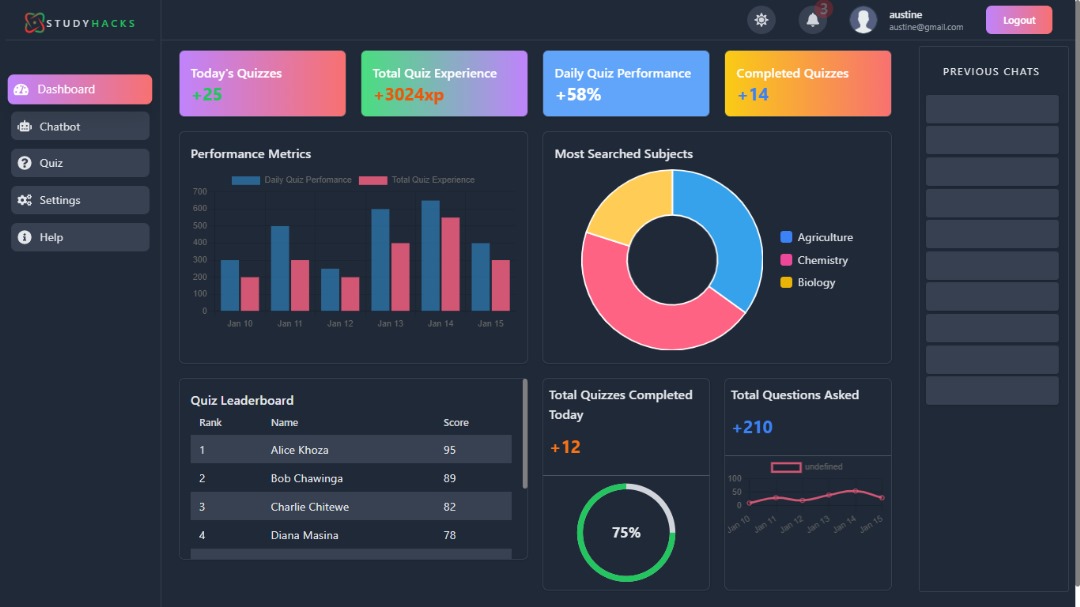Click the gears icon beside Settings
1080x607 pixels.
tap(24, 200)
